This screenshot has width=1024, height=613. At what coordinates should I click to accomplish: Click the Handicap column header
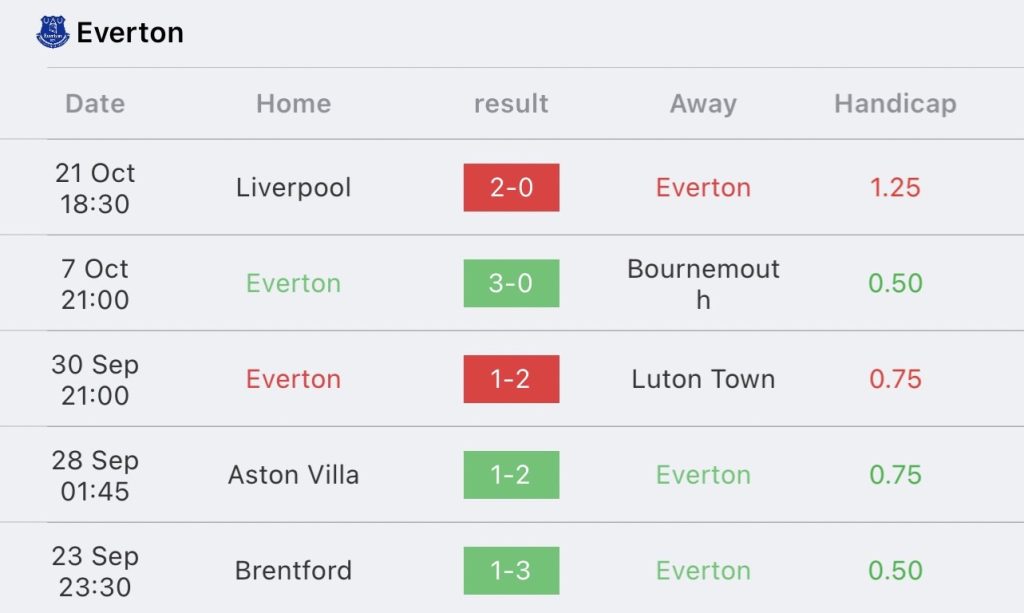tap(895, 103)
